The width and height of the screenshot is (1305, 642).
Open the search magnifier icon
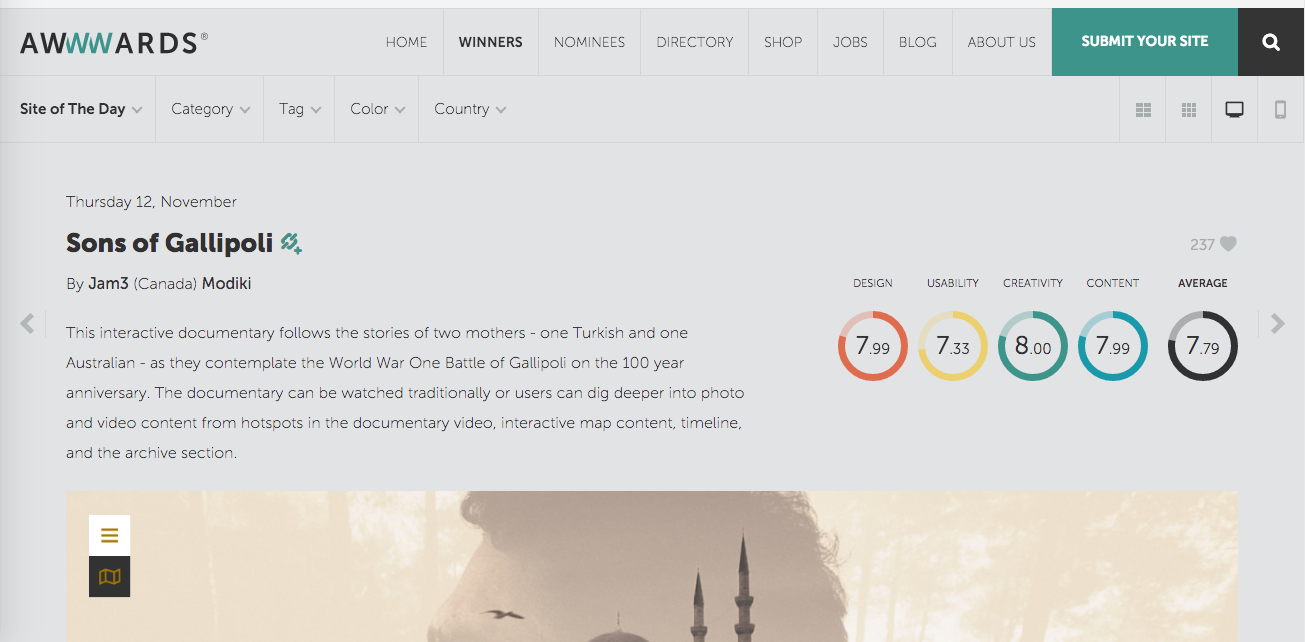tap(1271, 42)
